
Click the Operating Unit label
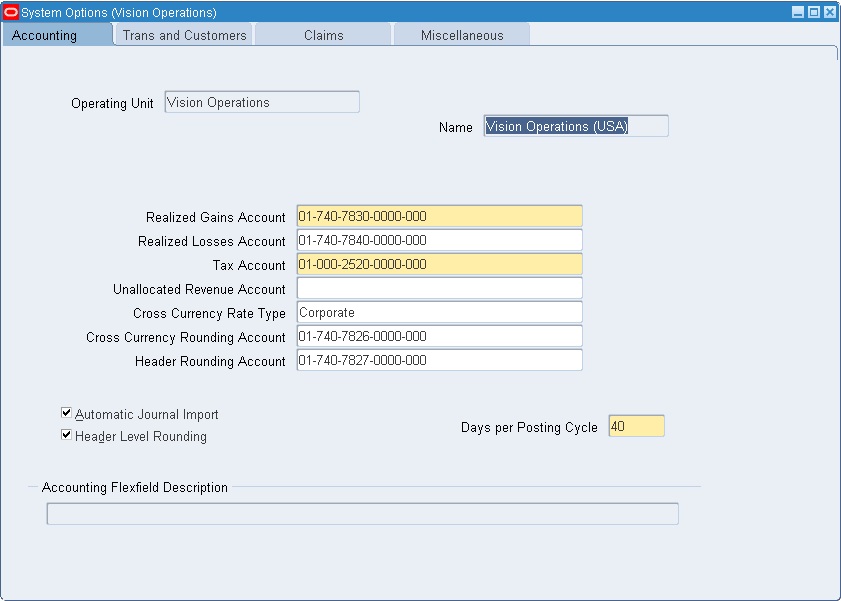point(112,103)
